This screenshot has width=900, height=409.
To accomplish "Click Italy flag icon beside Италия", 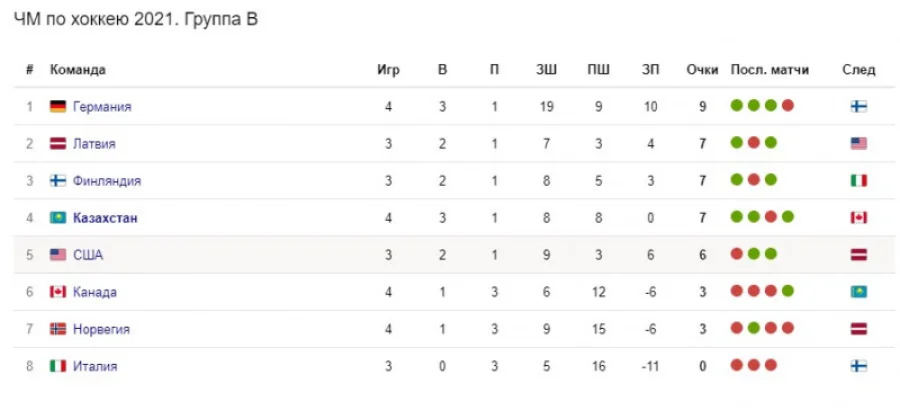I will tap(58, 366).
